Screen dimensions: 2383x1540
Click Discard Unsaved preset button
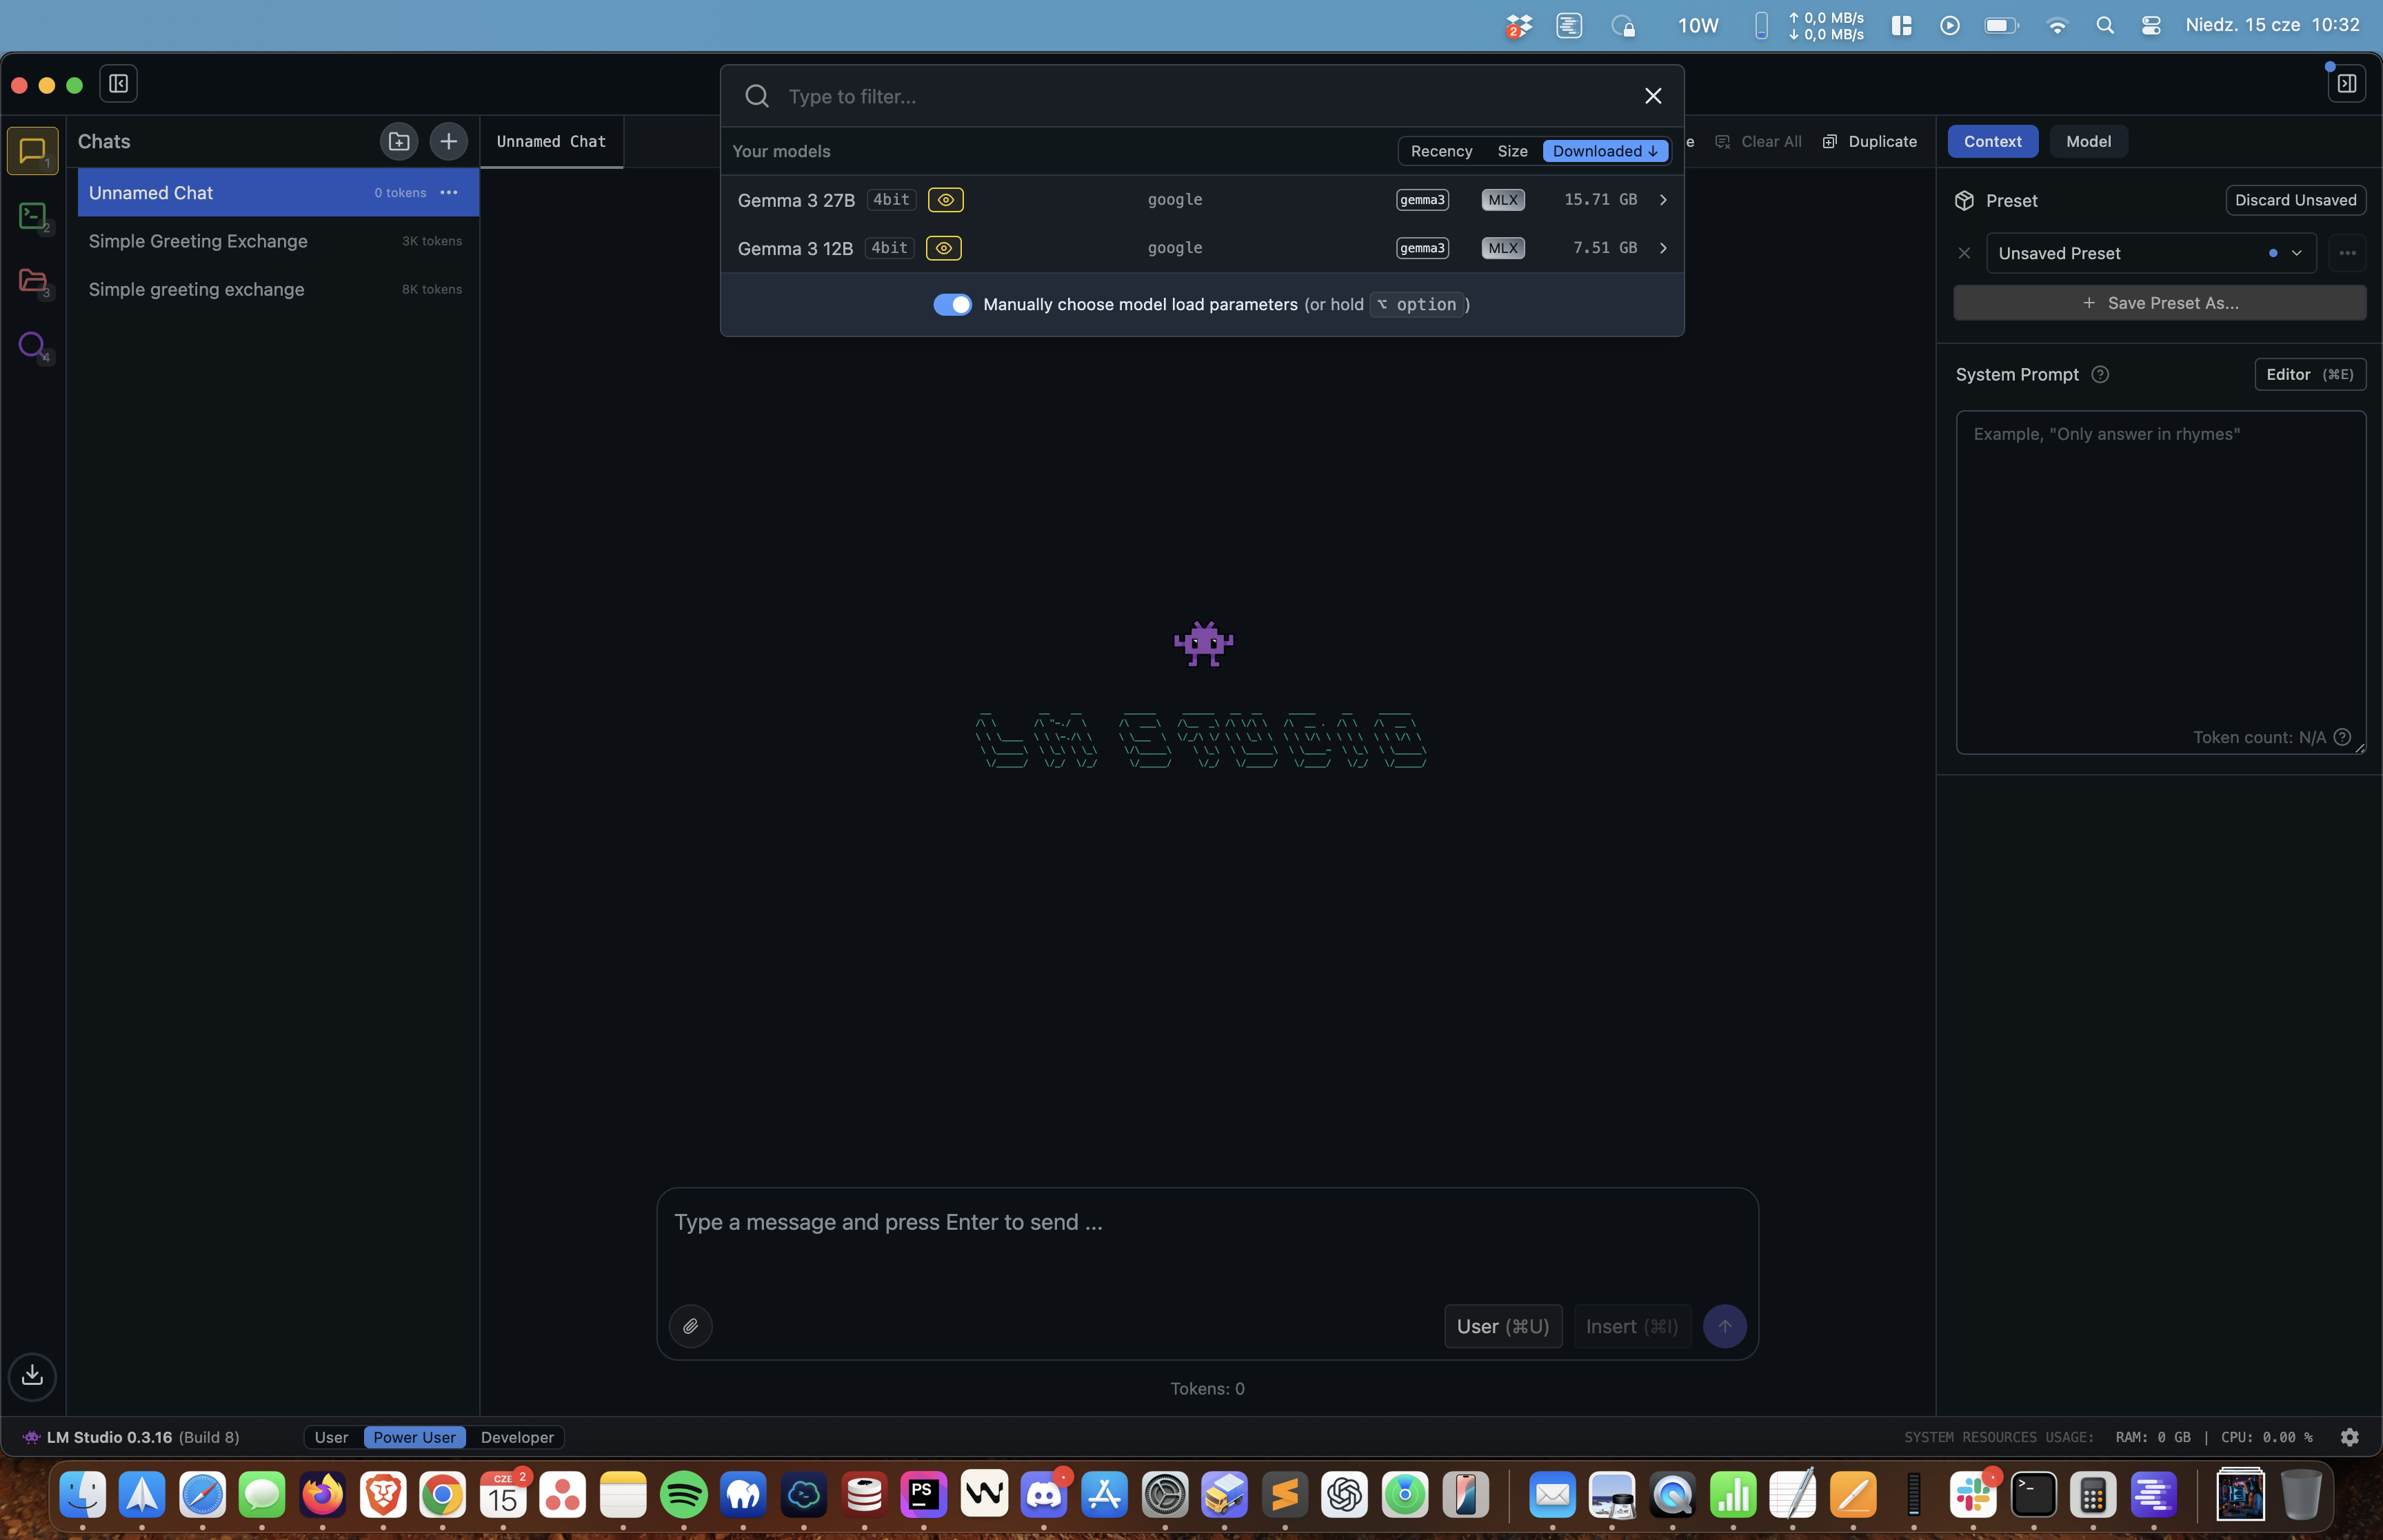2295,200
